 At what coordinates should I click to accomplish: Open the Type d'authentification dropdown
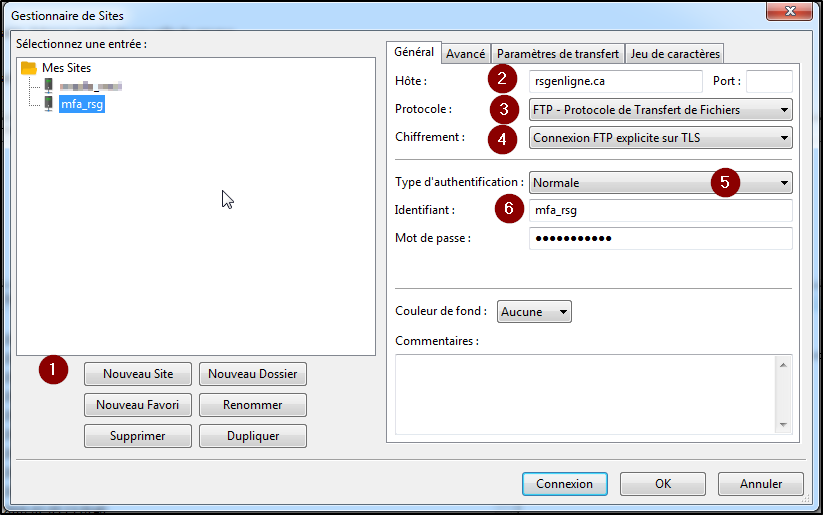point(660,183)
